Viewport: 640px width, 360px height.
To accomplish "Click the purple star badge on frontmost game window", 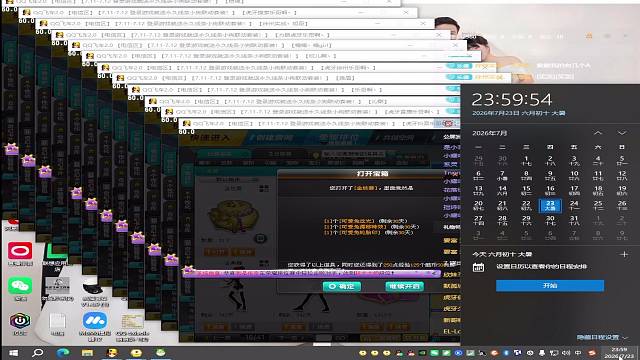I will point(188,270).
